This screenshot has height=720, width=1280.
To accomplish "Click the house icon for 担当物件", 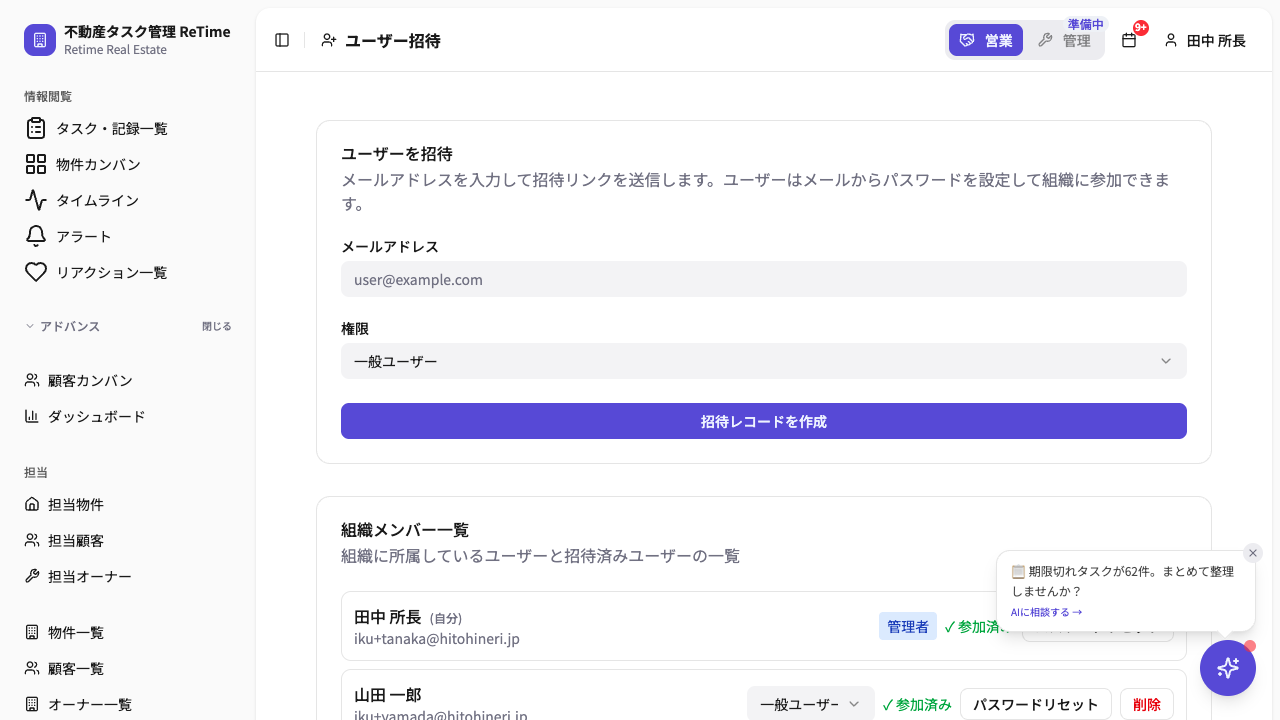I will click(x=32, y=504).
